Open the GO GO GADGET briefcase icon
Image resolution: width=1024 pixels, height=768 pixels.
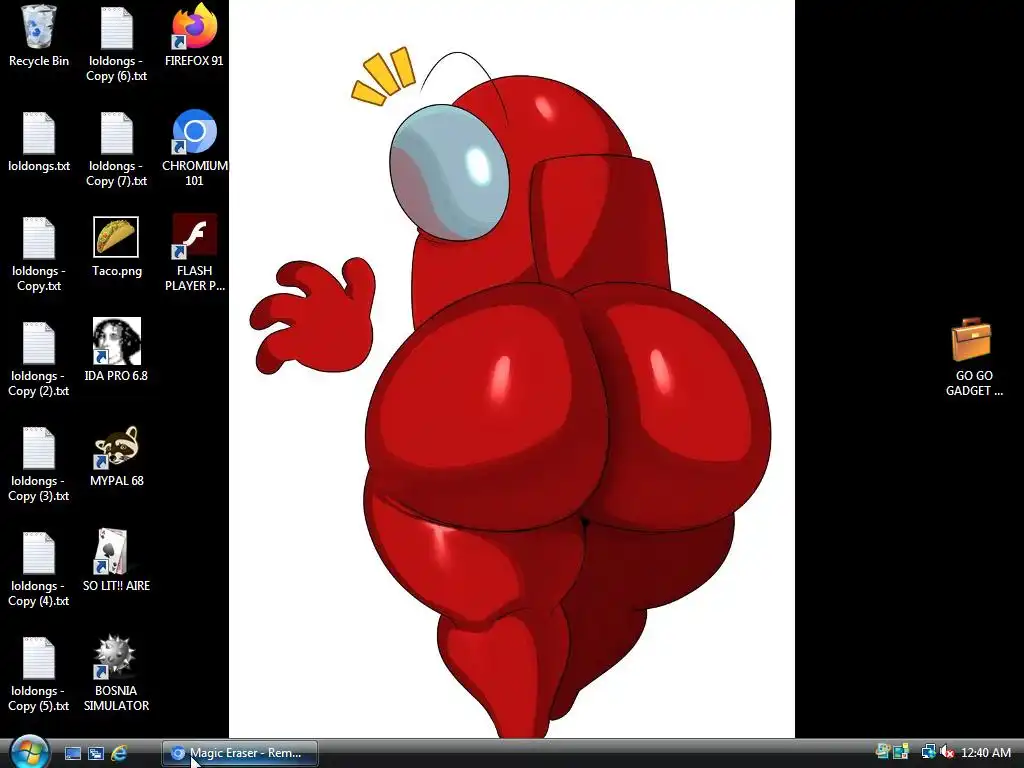click(973, 357)
